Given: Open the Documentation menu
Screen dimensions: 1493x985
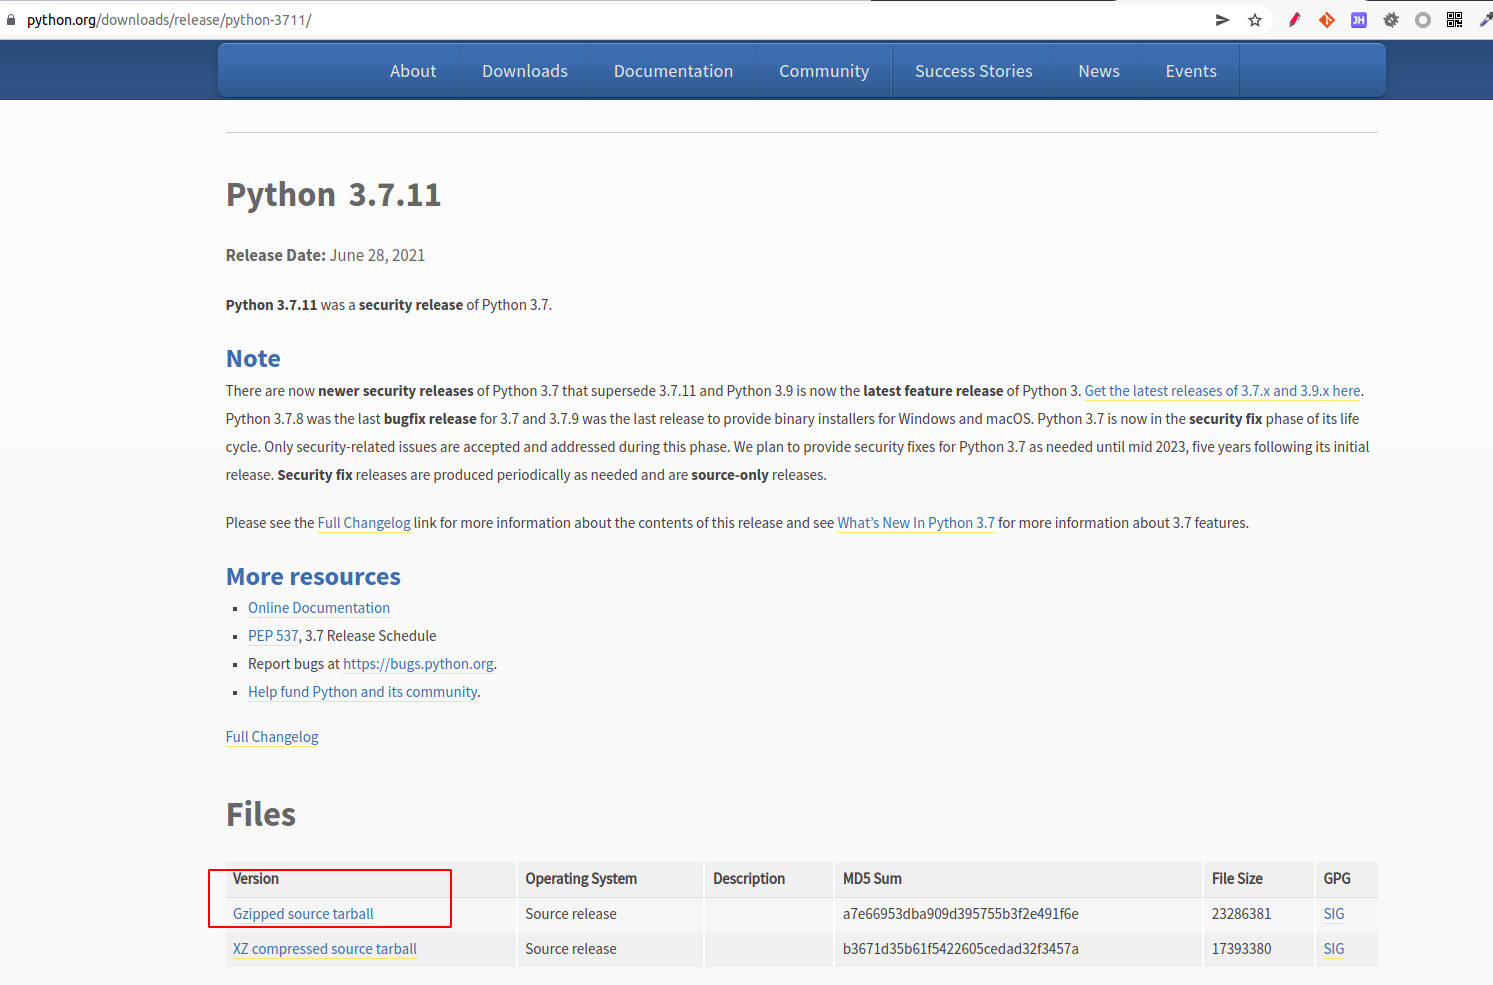Looking at the screenshot, I should click(x=673, y=71).
